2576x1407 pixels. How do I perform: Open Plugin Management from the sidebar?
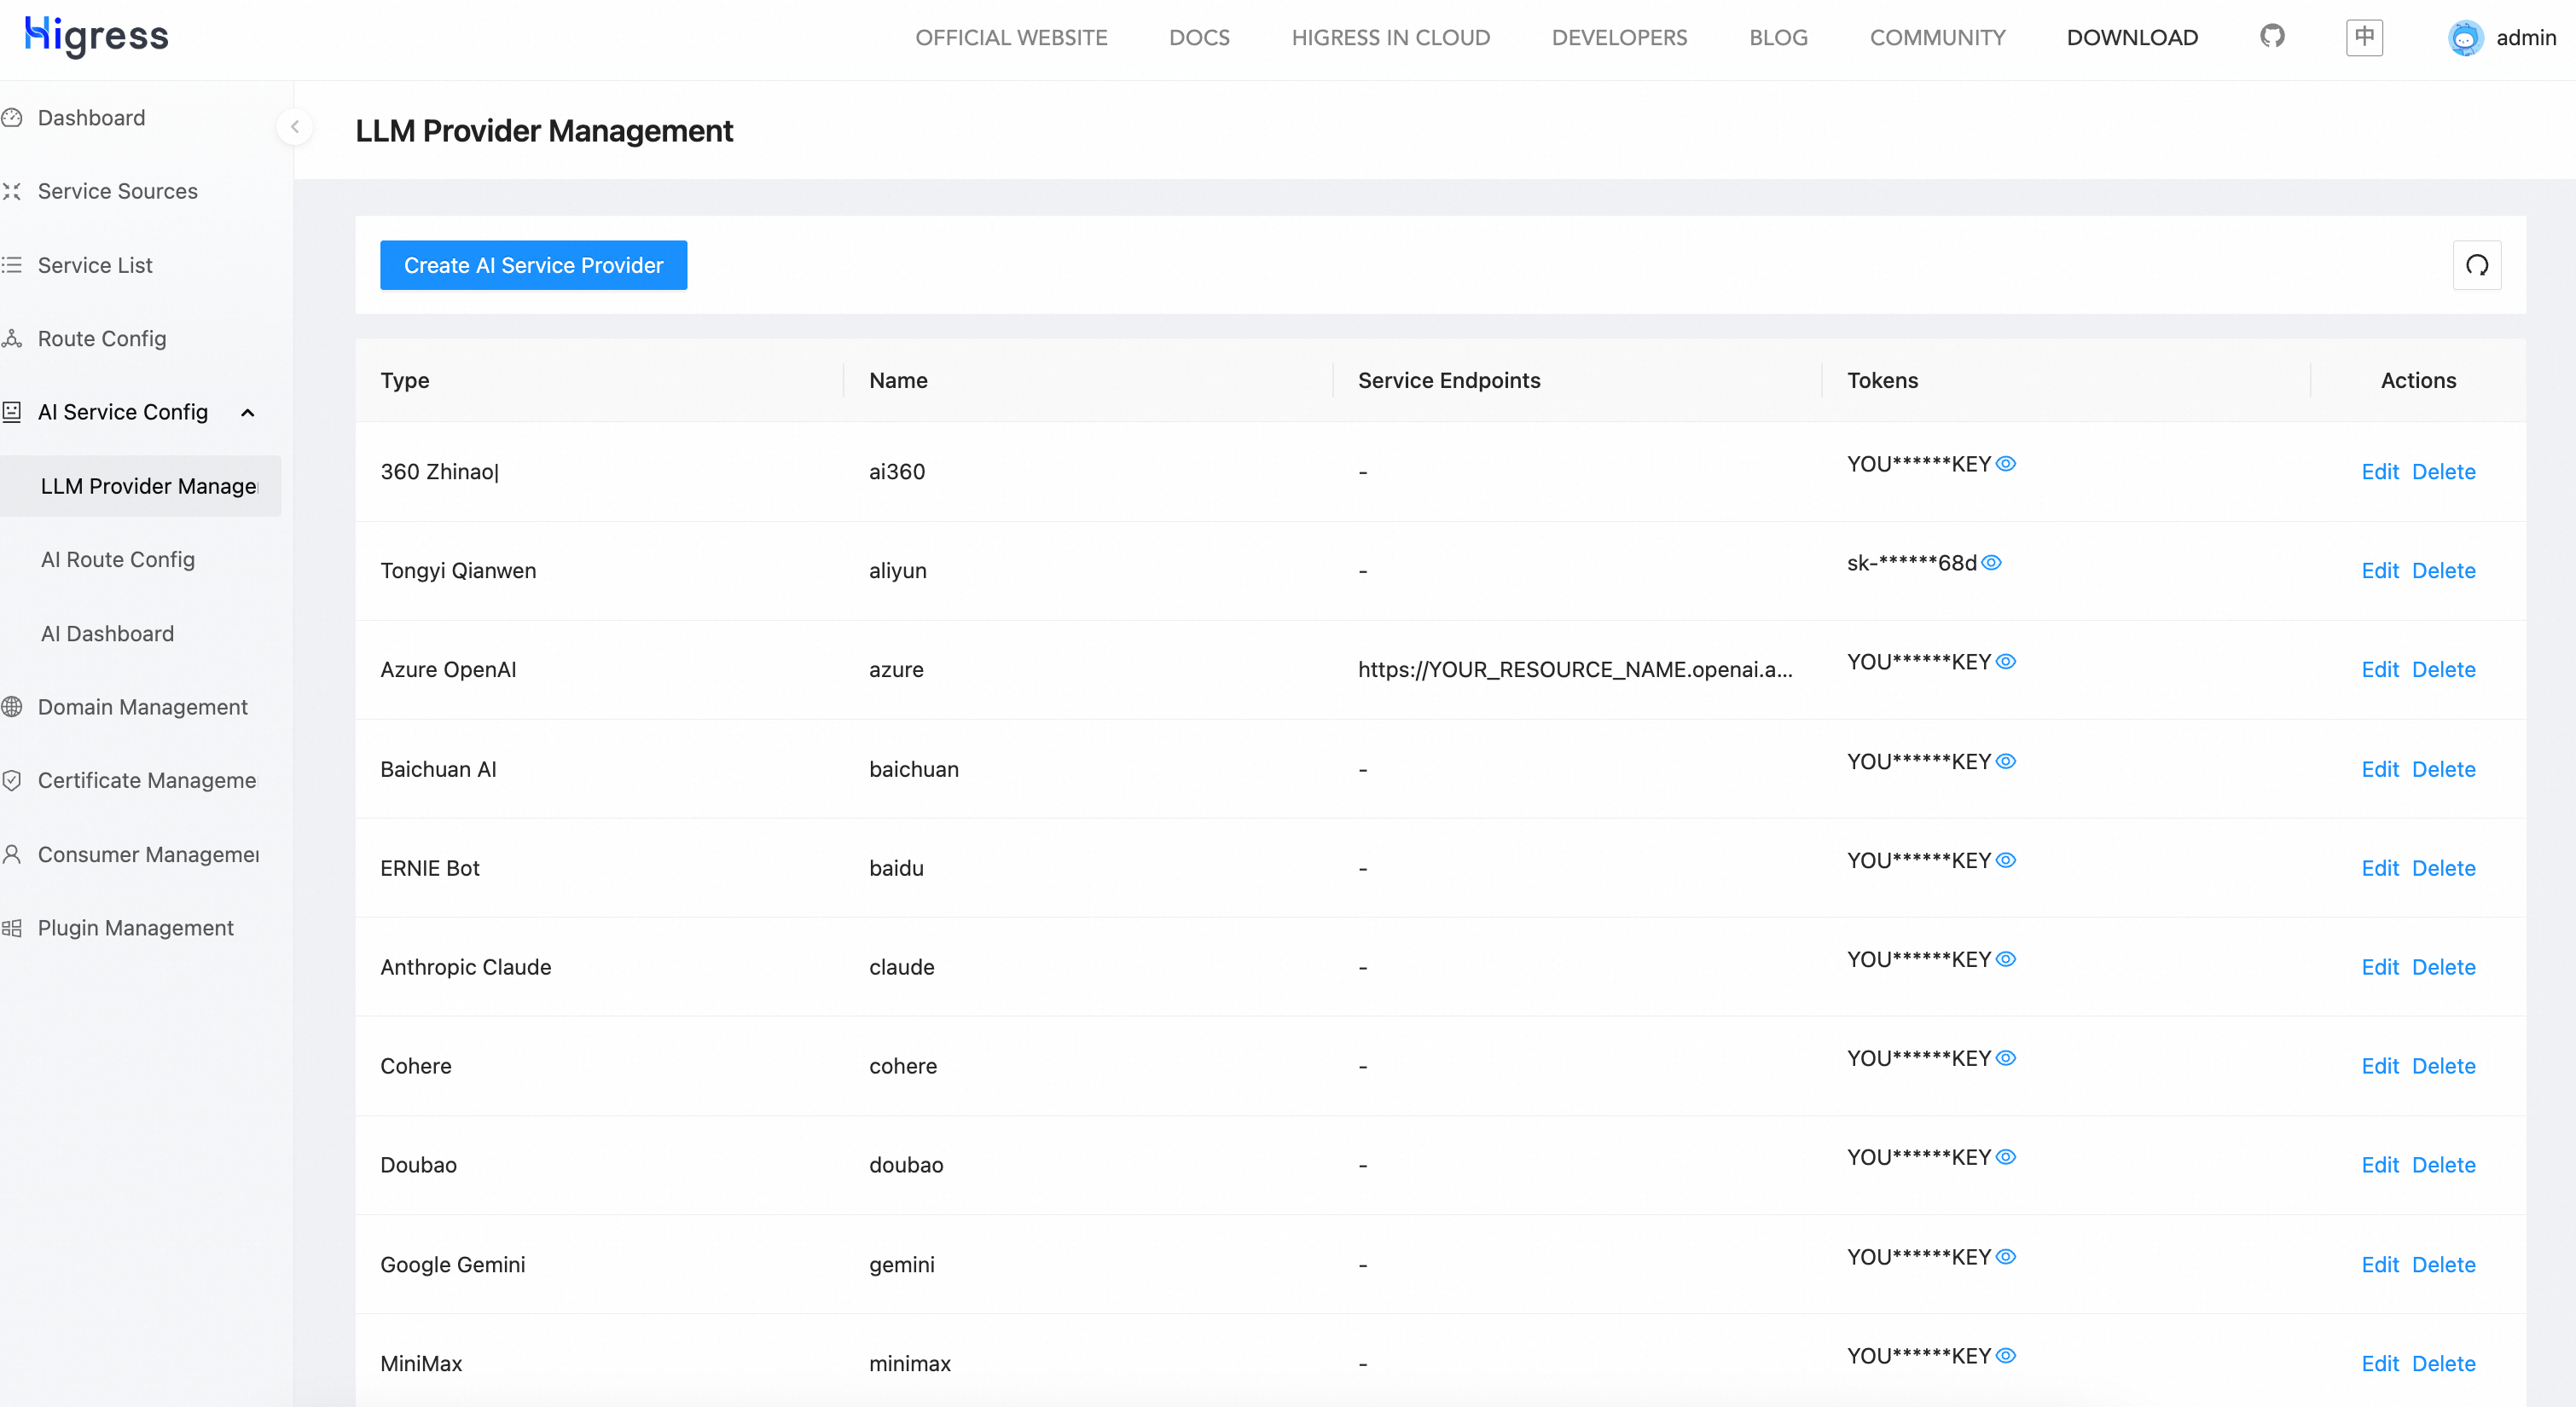coord(135,928)
